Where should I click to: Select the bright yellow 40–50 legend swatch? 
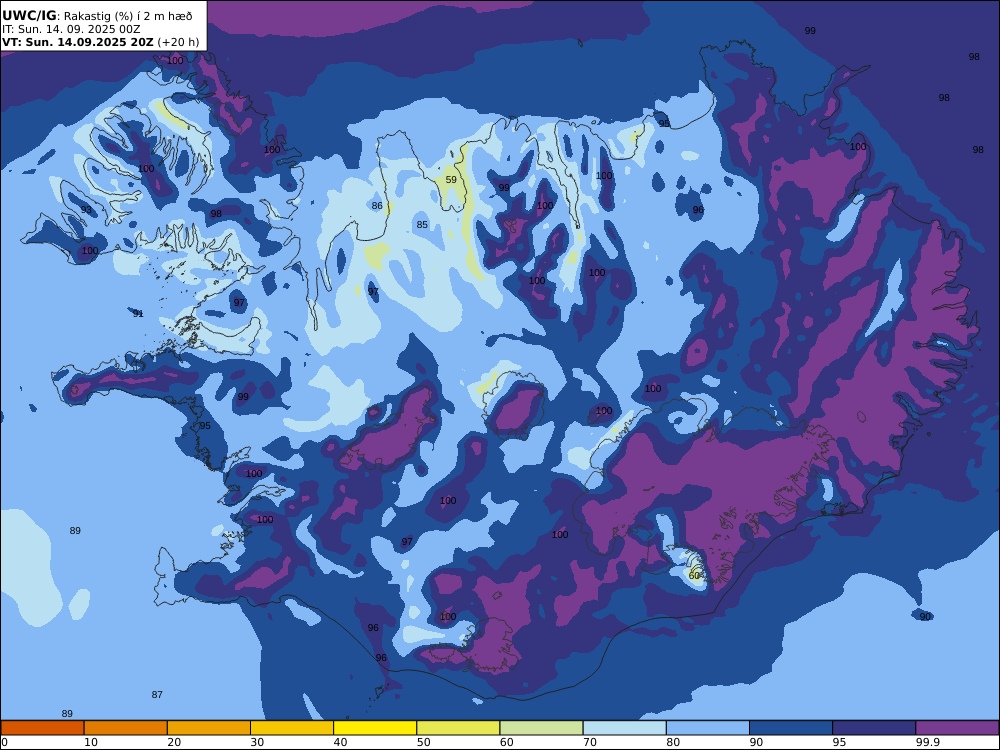(x=375, y=728)
